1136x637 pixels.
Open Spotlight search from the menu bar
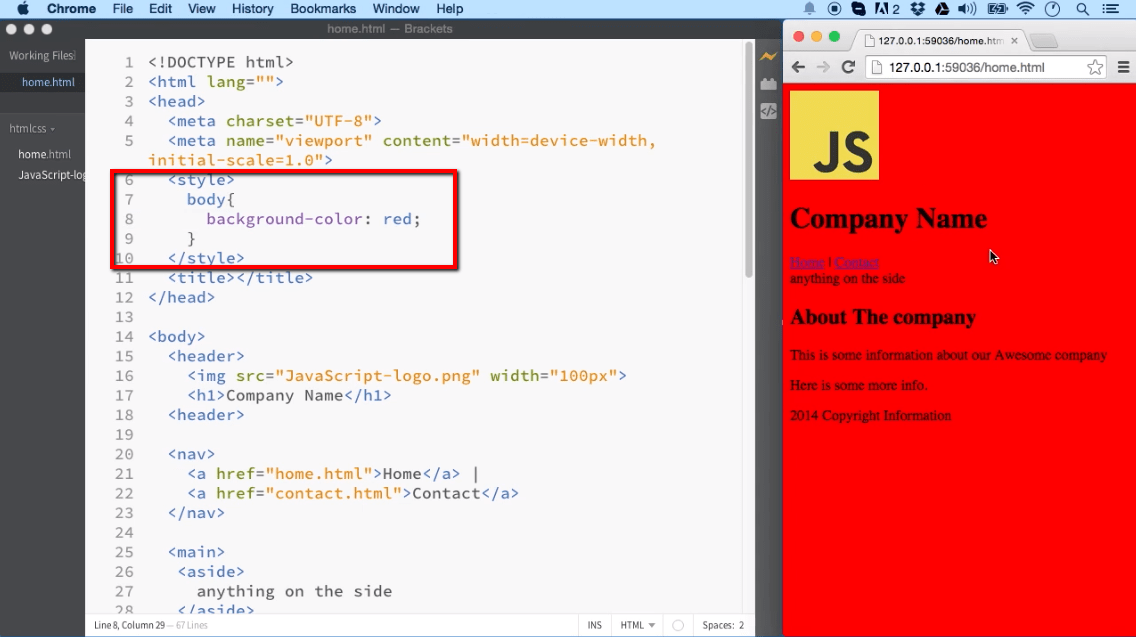click(1082, 9)
